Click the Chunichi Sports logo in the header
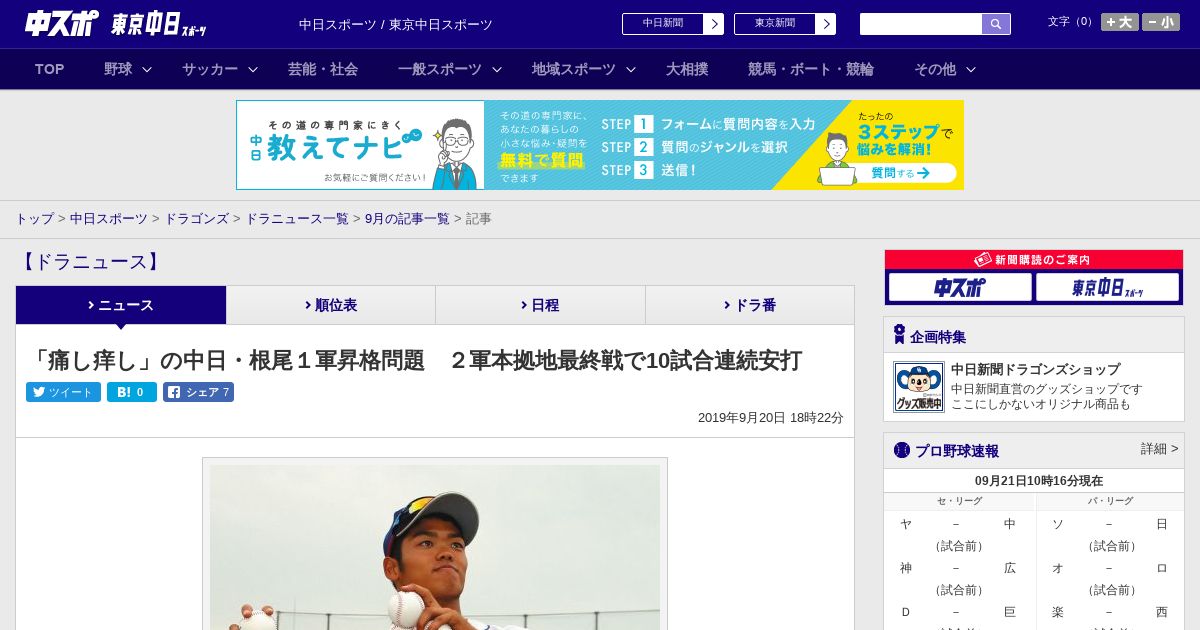Viewport: 1200px width, 630px height. pos(62,23)
